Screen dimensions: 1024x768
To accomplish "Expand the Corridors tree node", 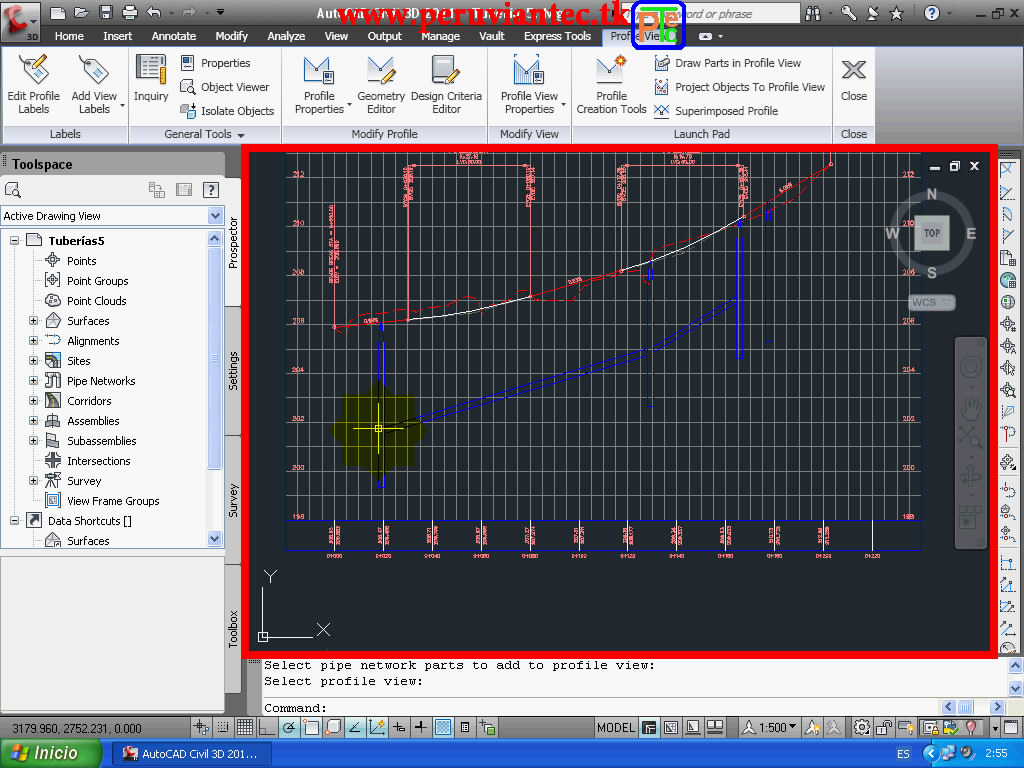I will click(x=33, y=401).
